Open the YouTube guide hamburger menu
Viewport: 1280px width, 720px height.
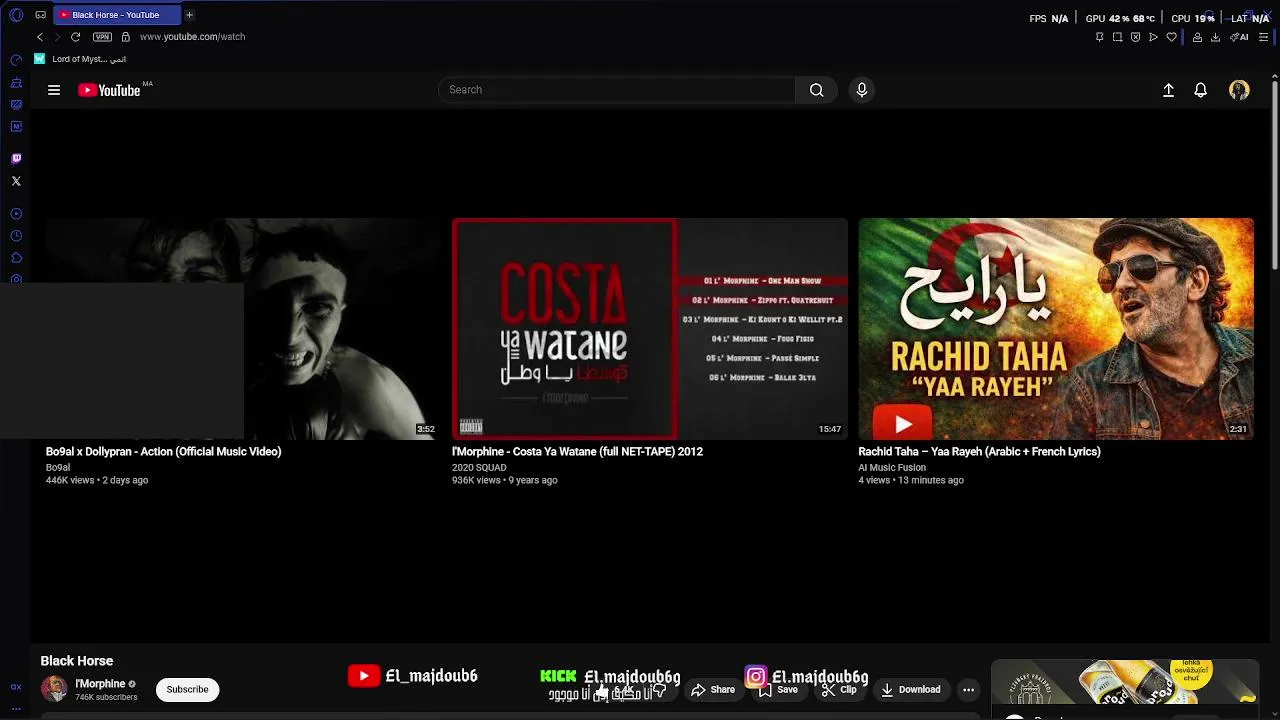point(54,90)
